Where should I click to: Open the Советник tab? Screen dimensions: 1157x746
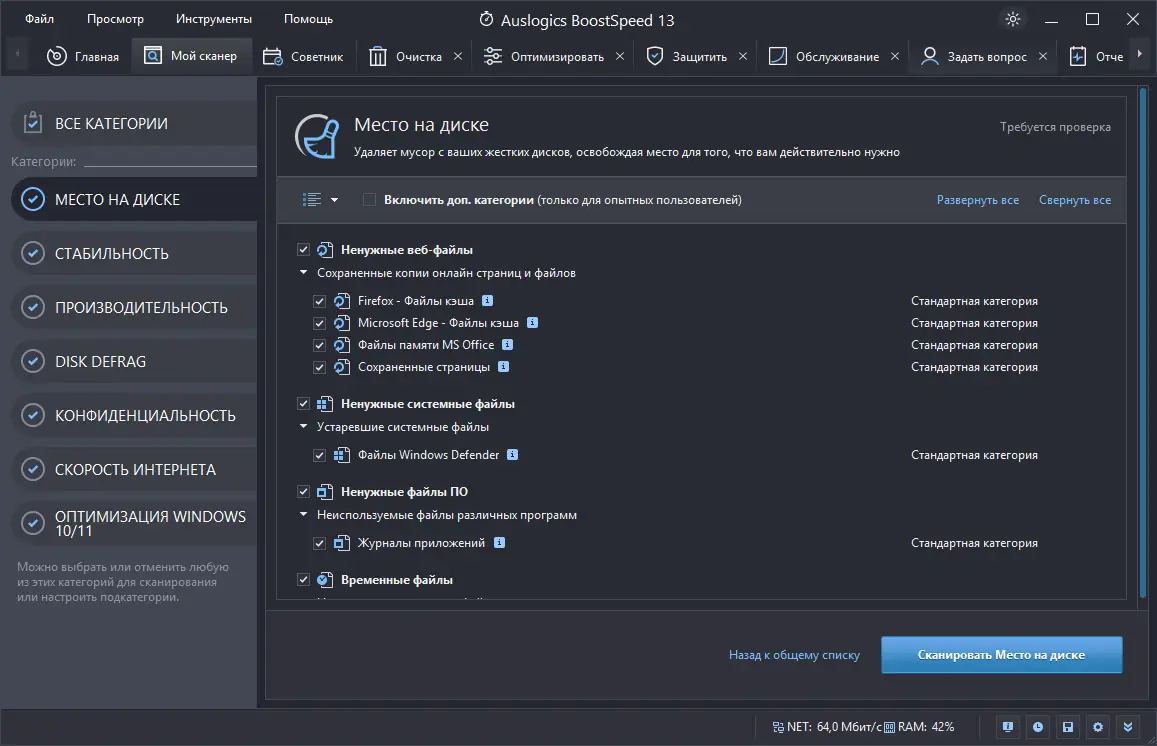click(x=303, y=57)
